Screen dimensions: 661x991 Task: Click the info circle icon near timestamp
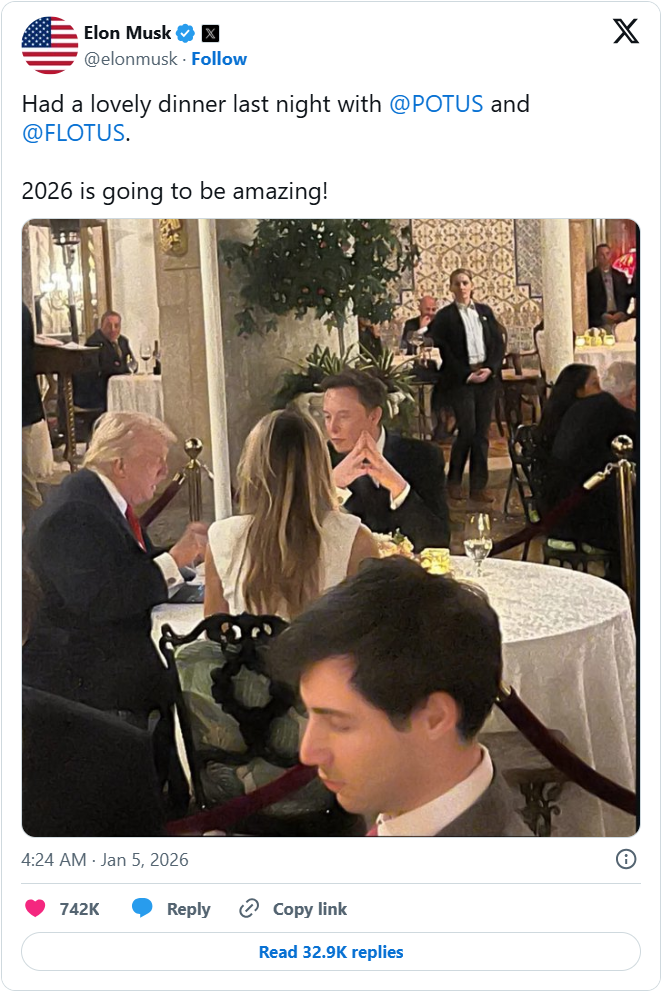[x=626, y=859]
